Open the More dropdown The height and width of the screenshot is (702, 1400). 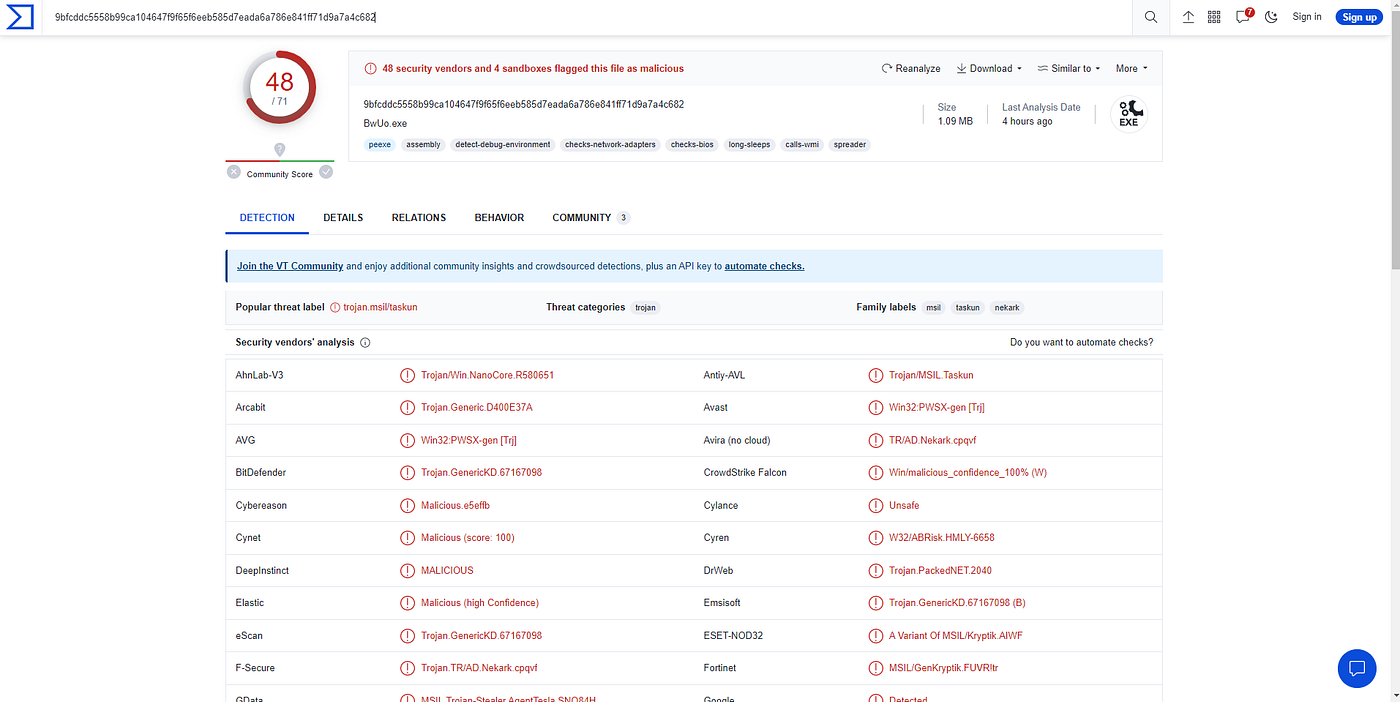point(1131,69)
